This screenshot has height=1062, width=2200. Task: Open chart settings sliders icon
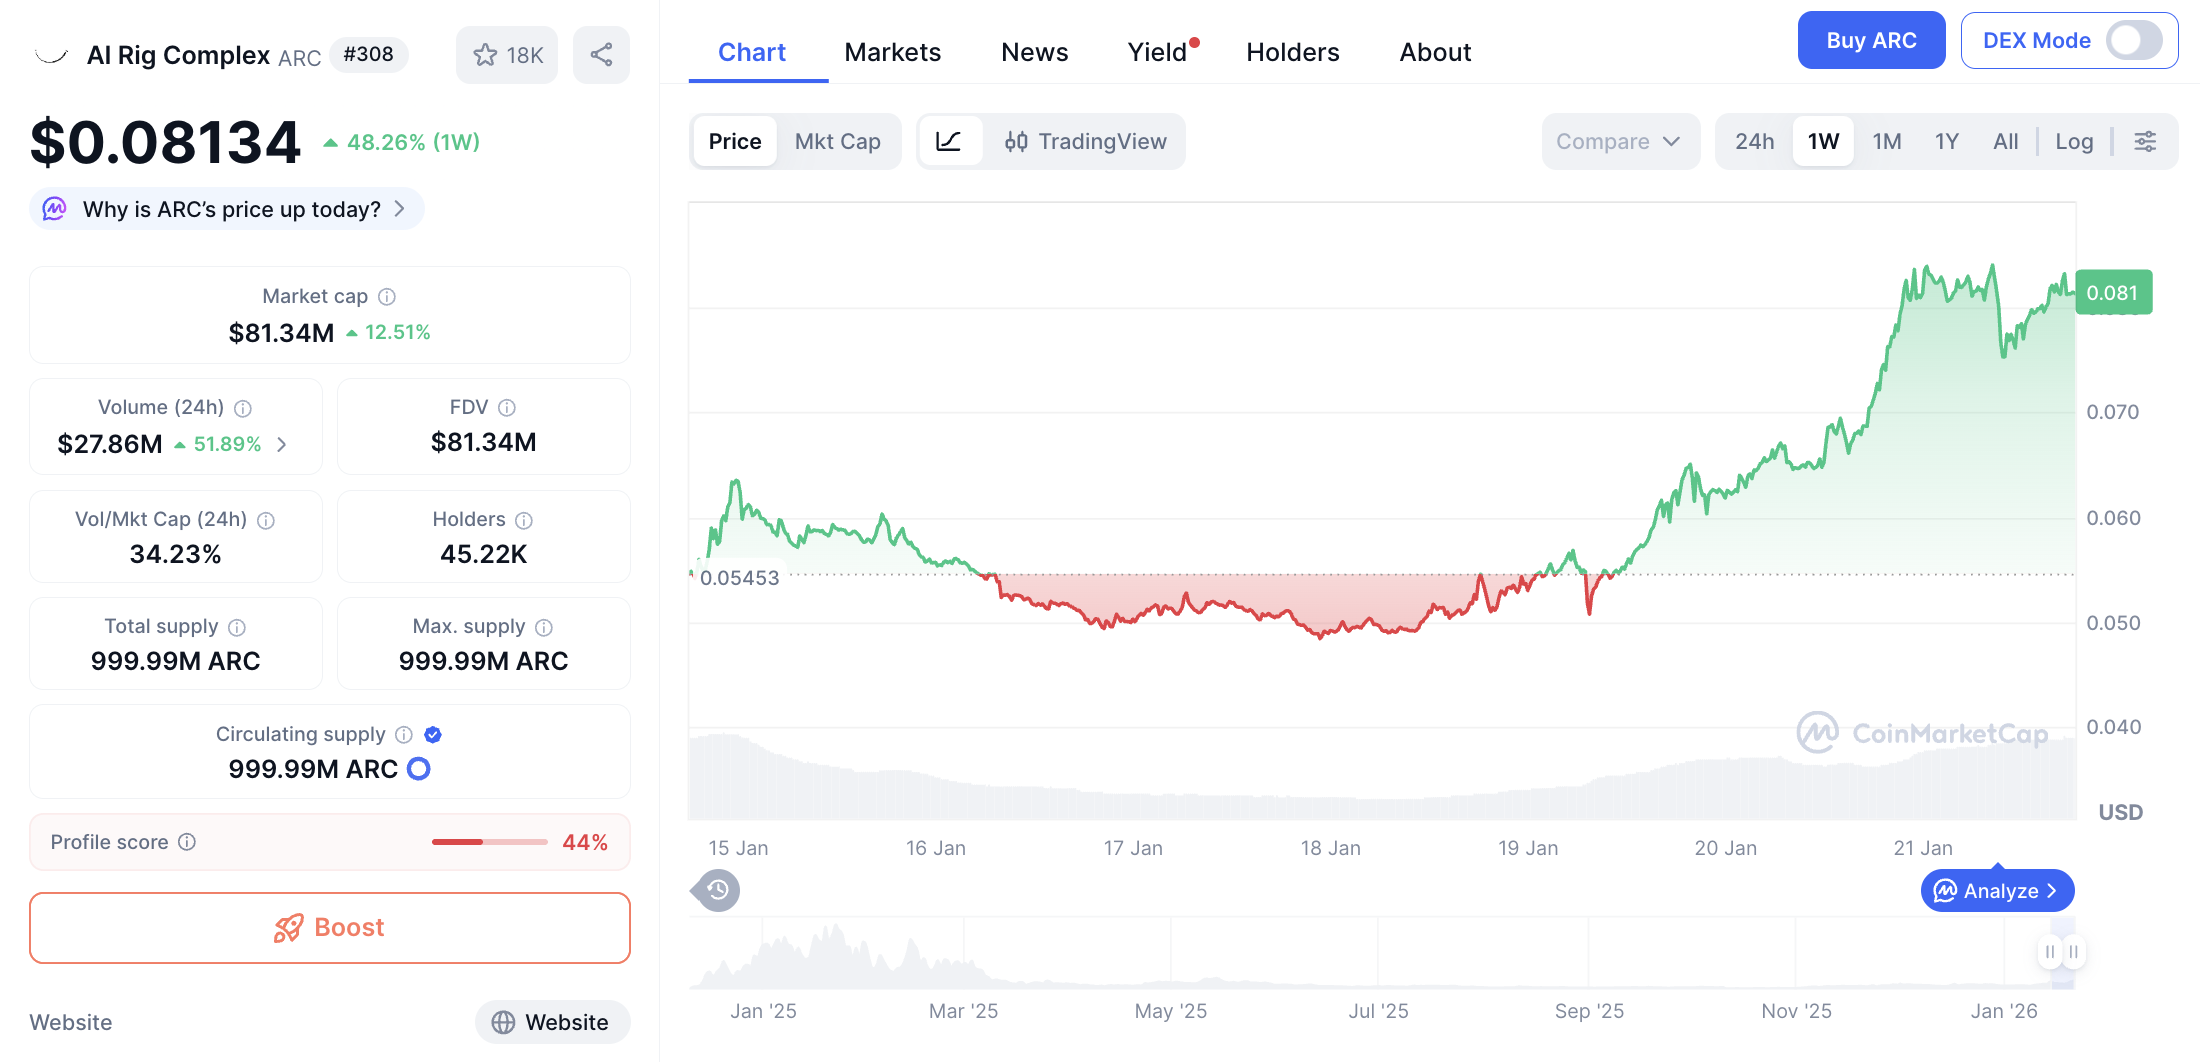point(2145,142)
